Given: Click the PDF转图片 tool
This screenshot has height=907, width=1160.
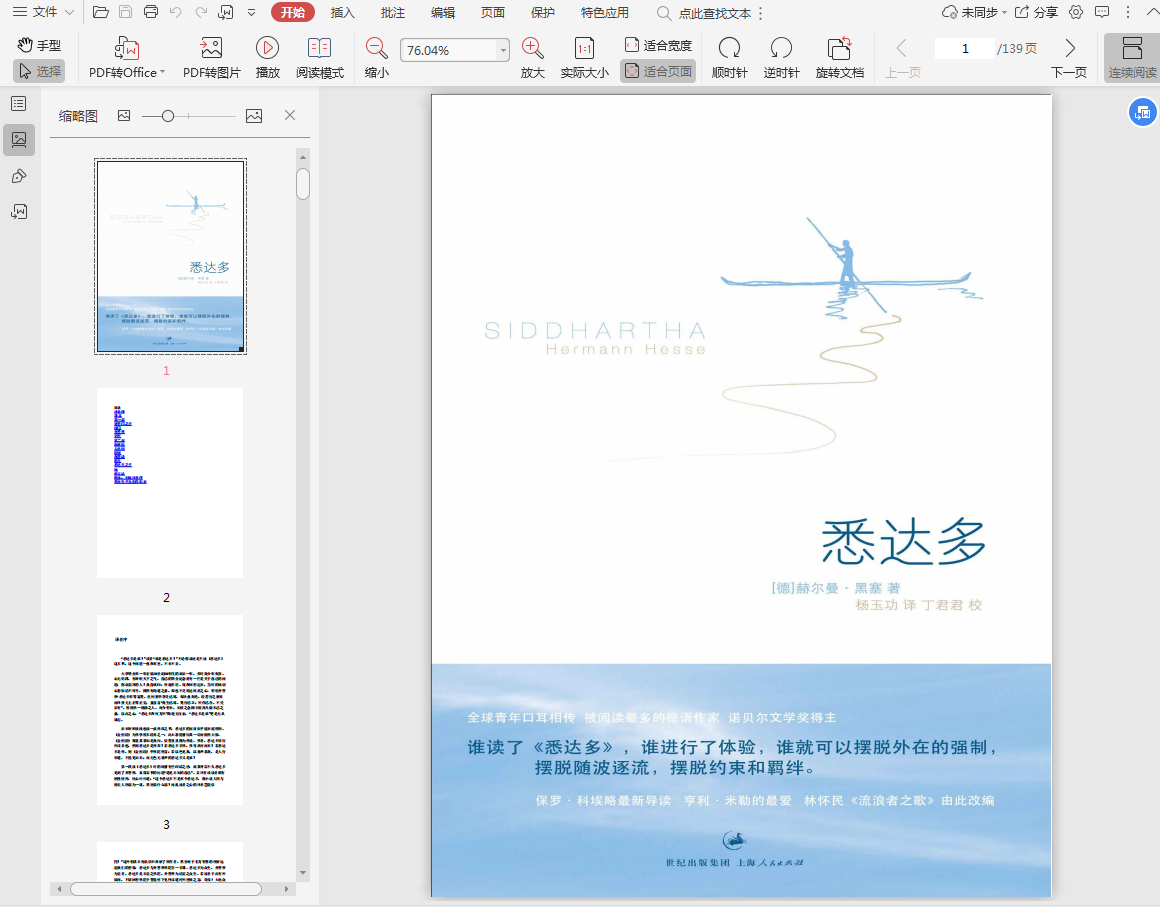Looking at the screenshot, I should point(212,58).
